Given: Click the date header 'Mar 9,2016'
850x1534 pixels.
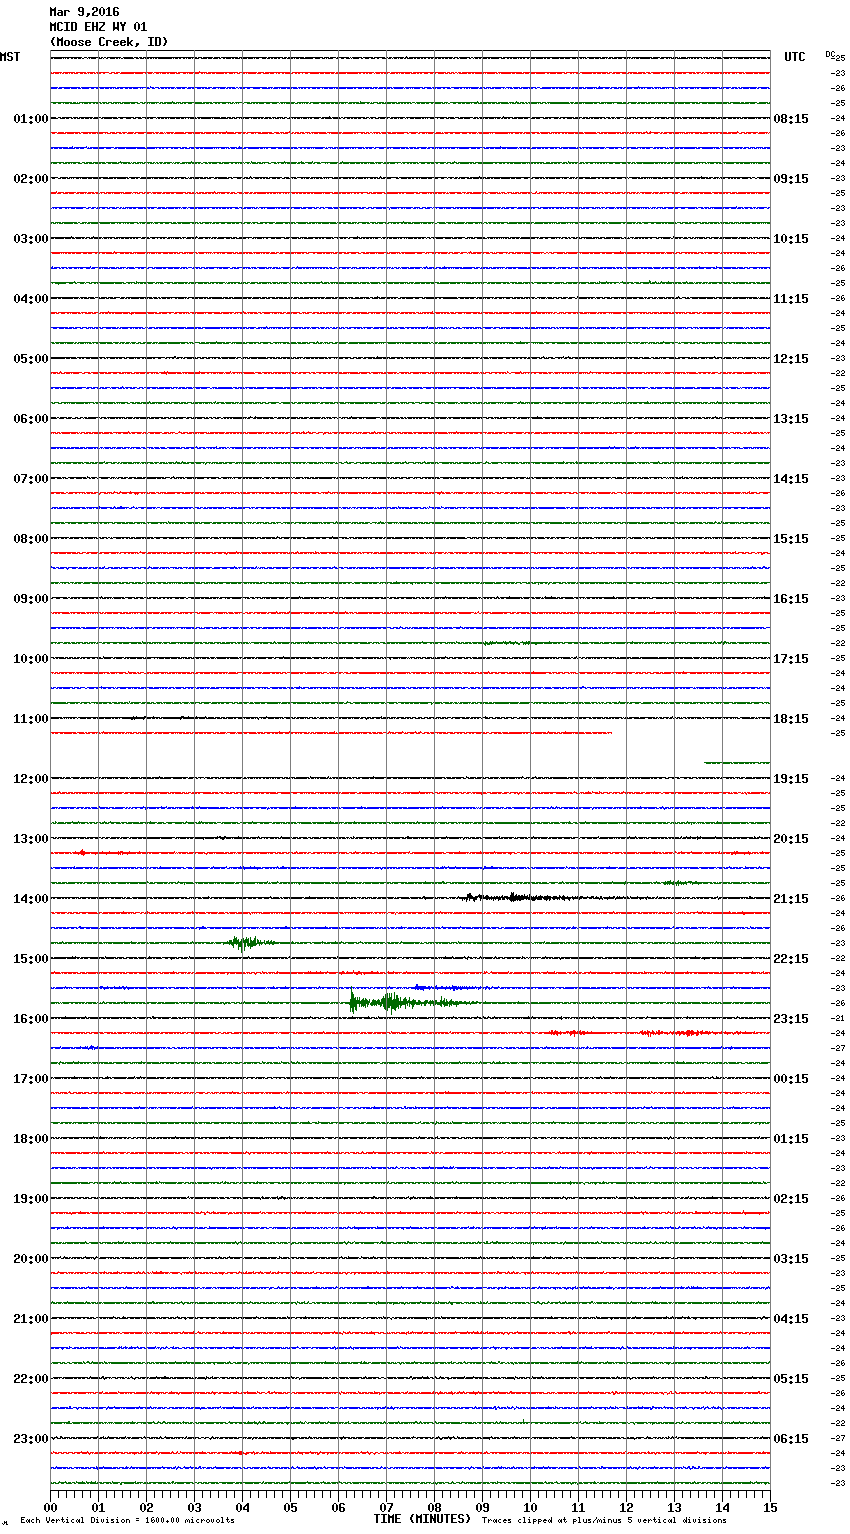Looking at the screenshot, I should pos(84,12).
